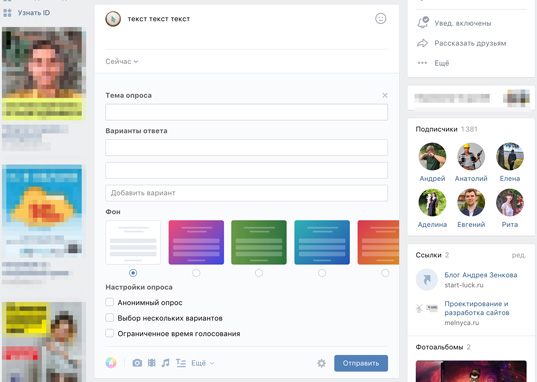
Task: Focus the first Варианты ответа field
Action: point(247,147)
